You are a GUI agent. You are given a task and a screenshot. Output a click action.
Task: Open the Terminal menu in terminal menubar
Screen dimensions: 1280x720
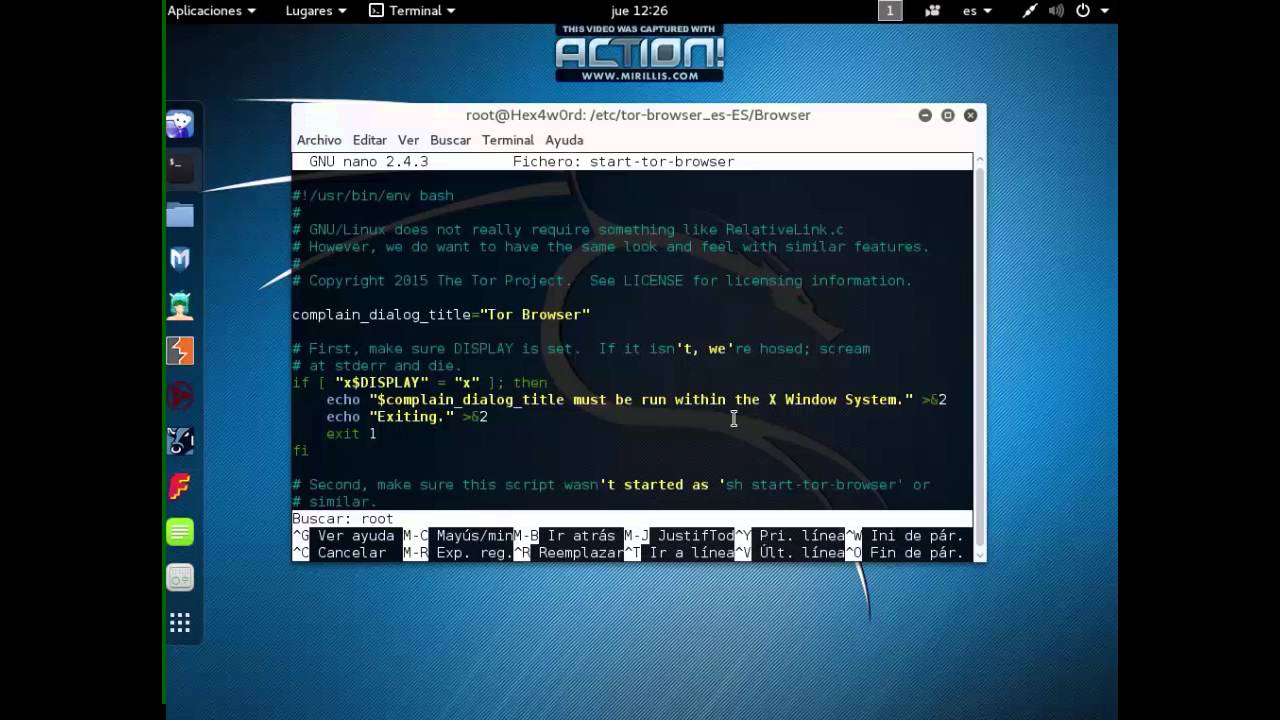[508, 140]
